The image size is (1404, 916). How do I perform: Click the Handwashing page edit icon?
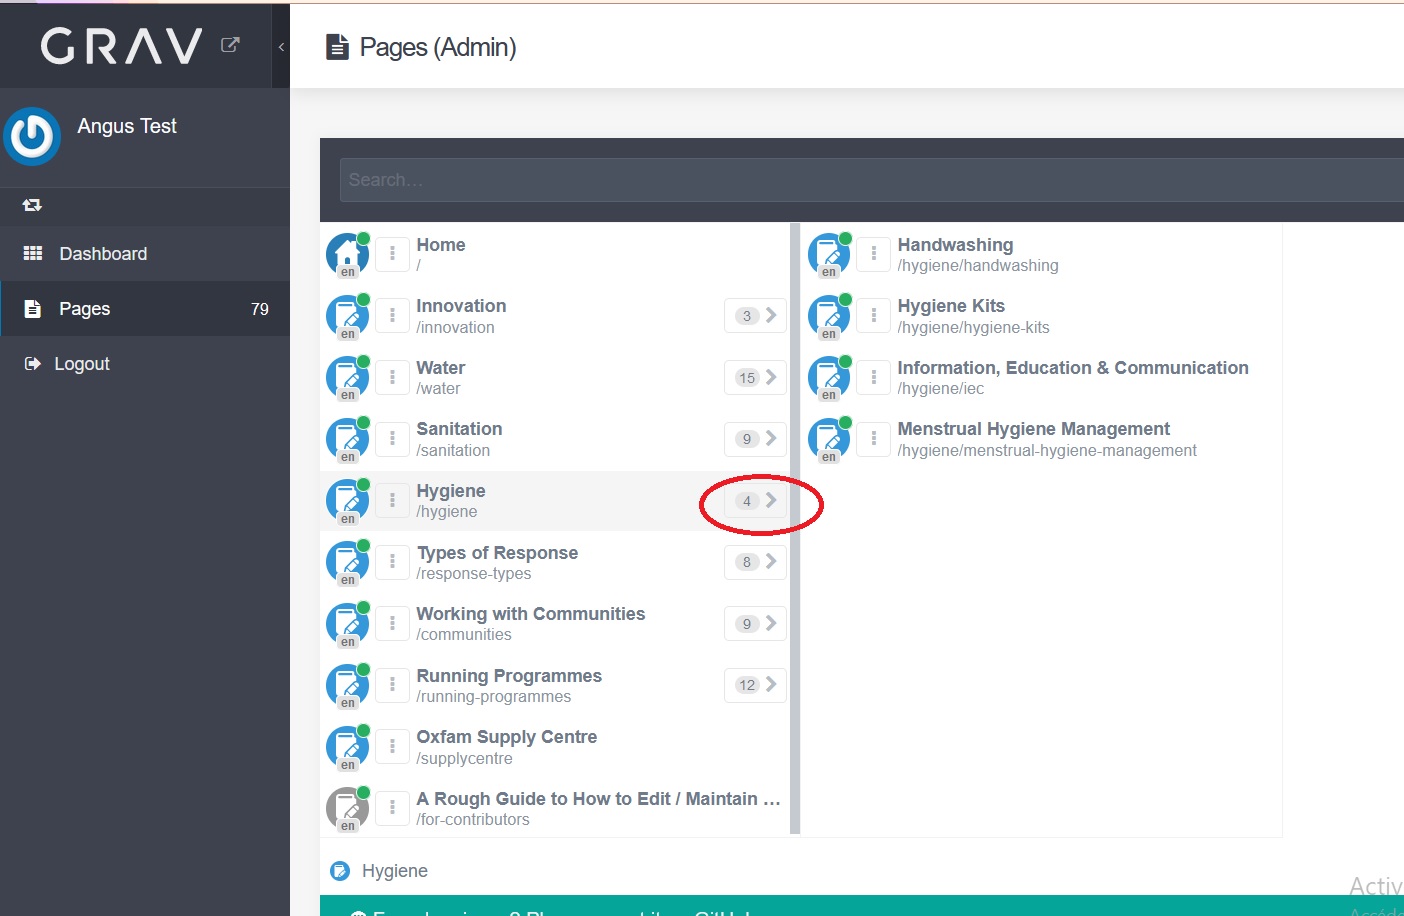pyautogui.click(x=829, y=254)
